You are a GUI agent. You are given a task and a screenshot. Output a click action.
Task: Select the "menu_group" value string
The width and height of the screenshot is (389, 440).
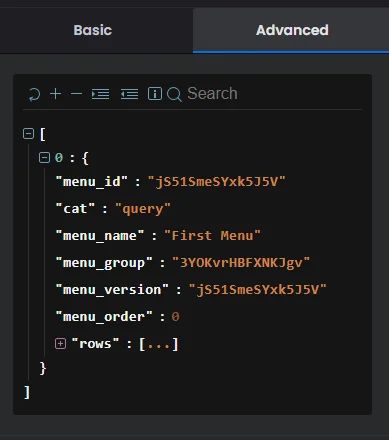(241, 263)
